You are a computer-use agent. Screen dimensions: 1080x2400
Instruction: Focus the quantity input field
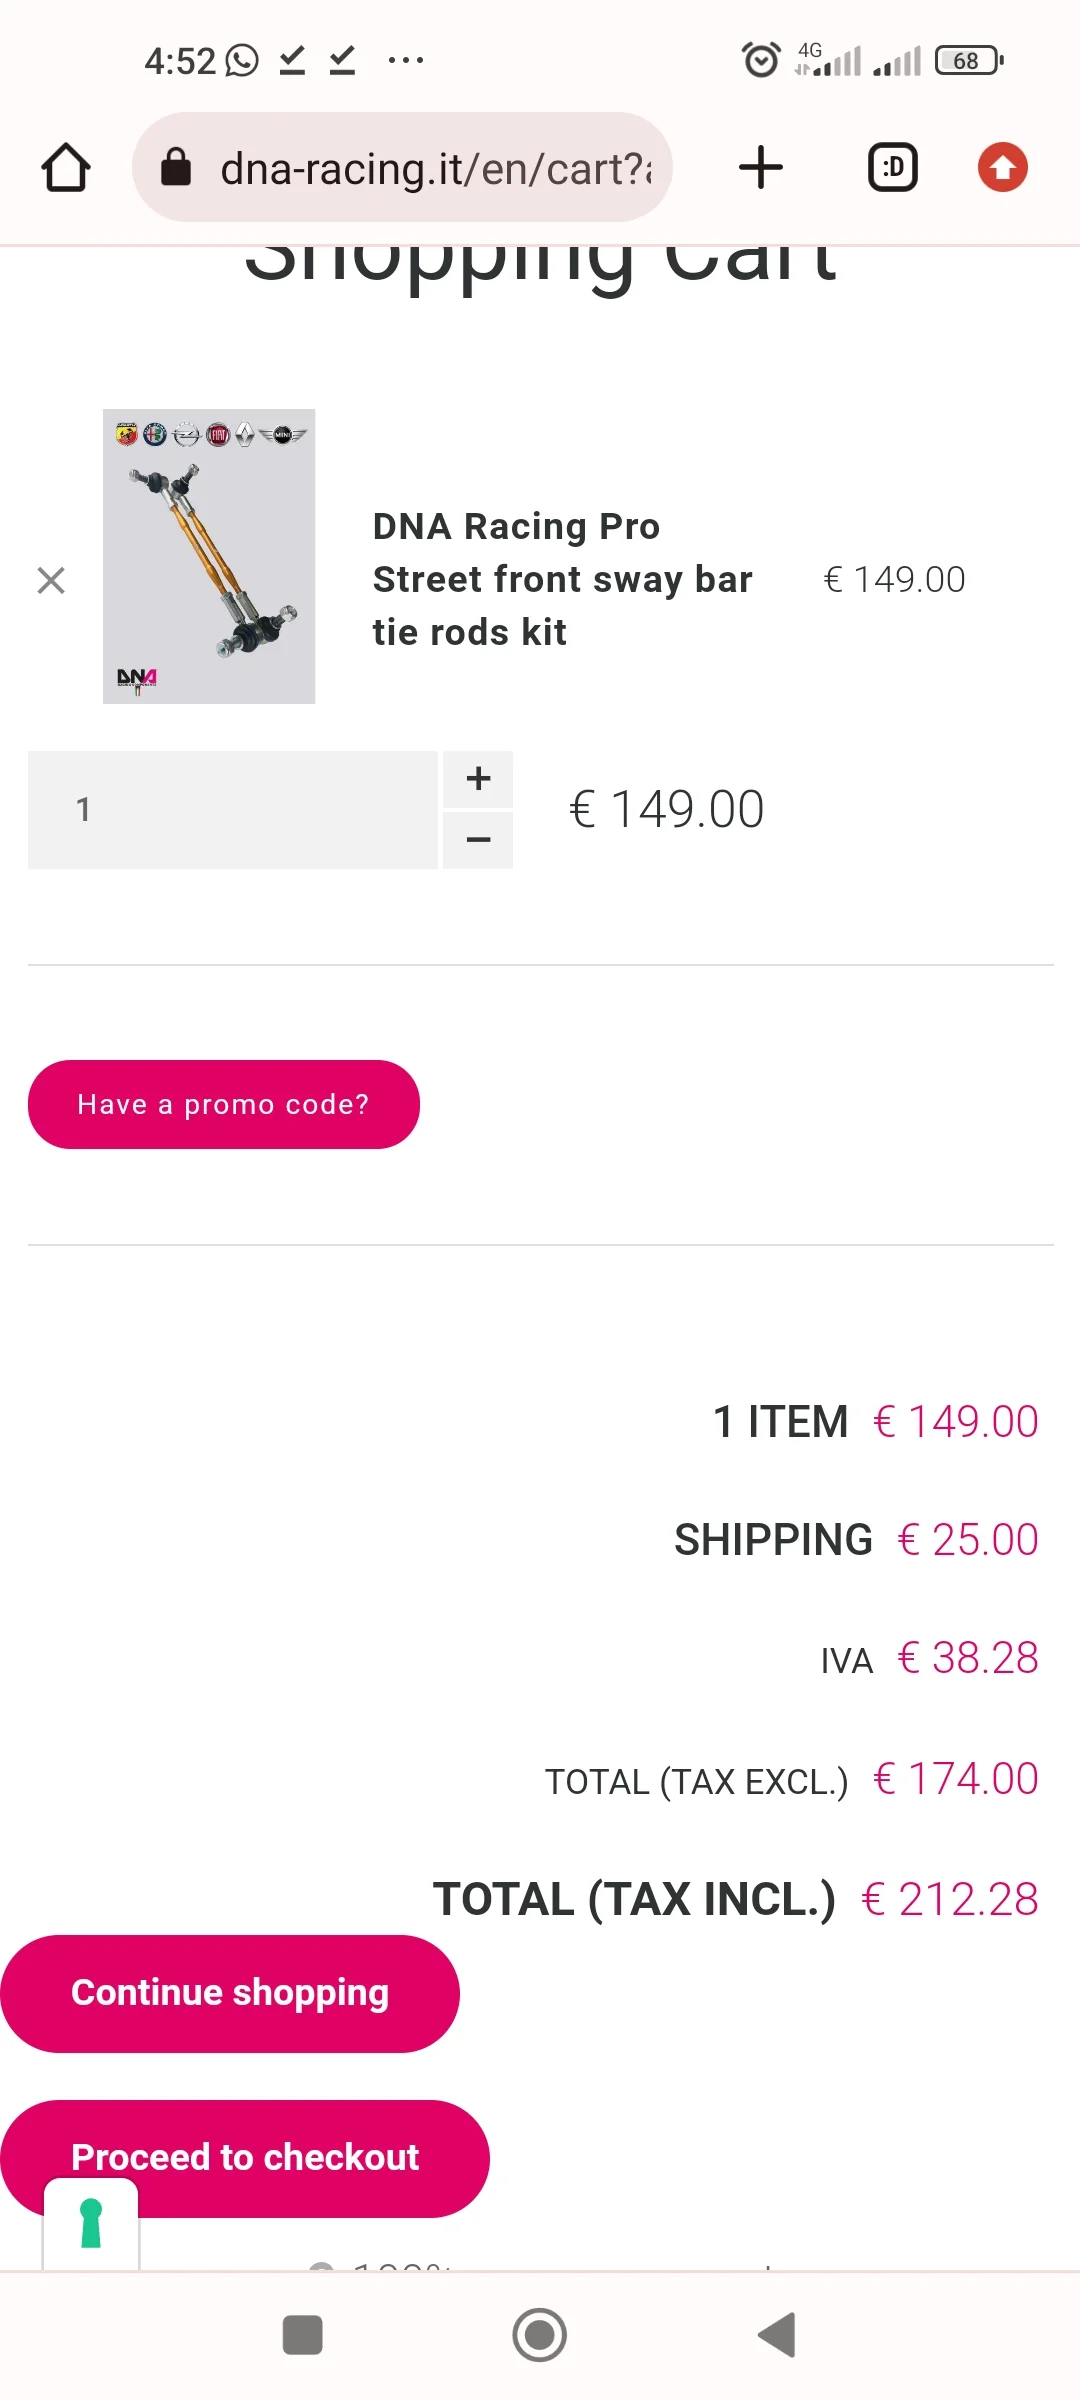tap(233, 810)
